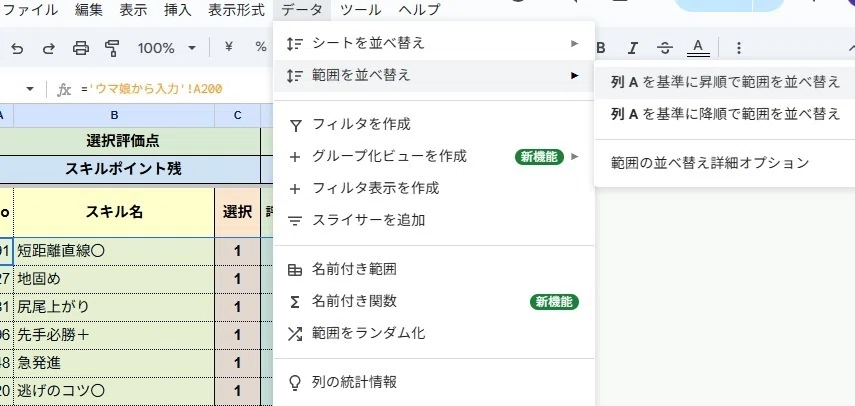The image size is (855, 406).
Task: Open the ツール menu
Action: click(x=360, y=10)
